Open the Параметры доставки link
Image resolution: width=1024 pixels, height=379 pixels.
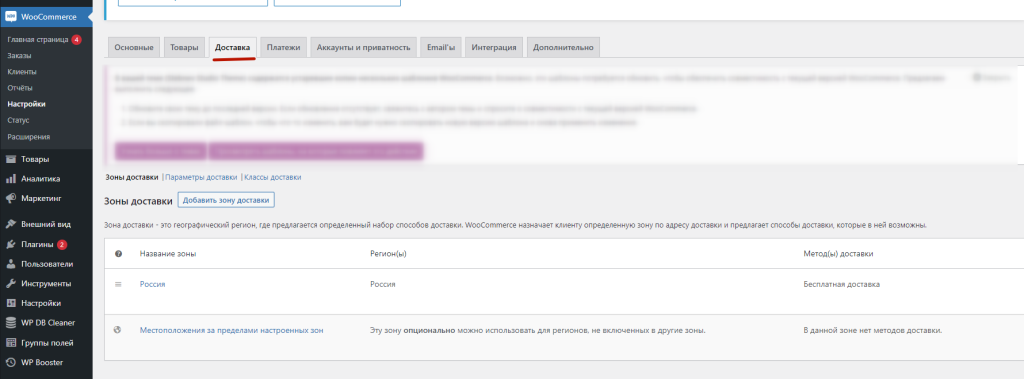201,177
